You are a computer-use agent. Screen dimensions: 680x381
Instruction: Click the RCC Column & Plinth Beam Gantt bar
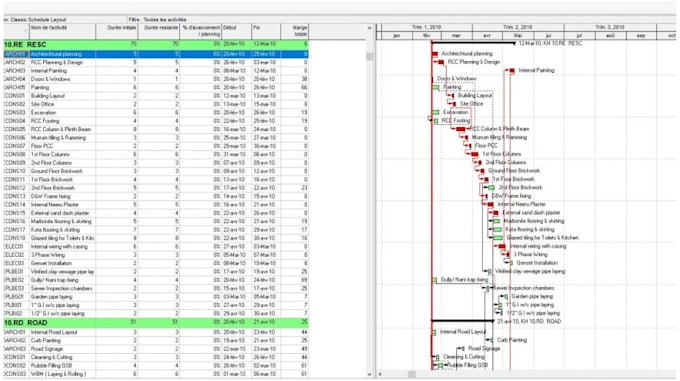pos(461,129)
